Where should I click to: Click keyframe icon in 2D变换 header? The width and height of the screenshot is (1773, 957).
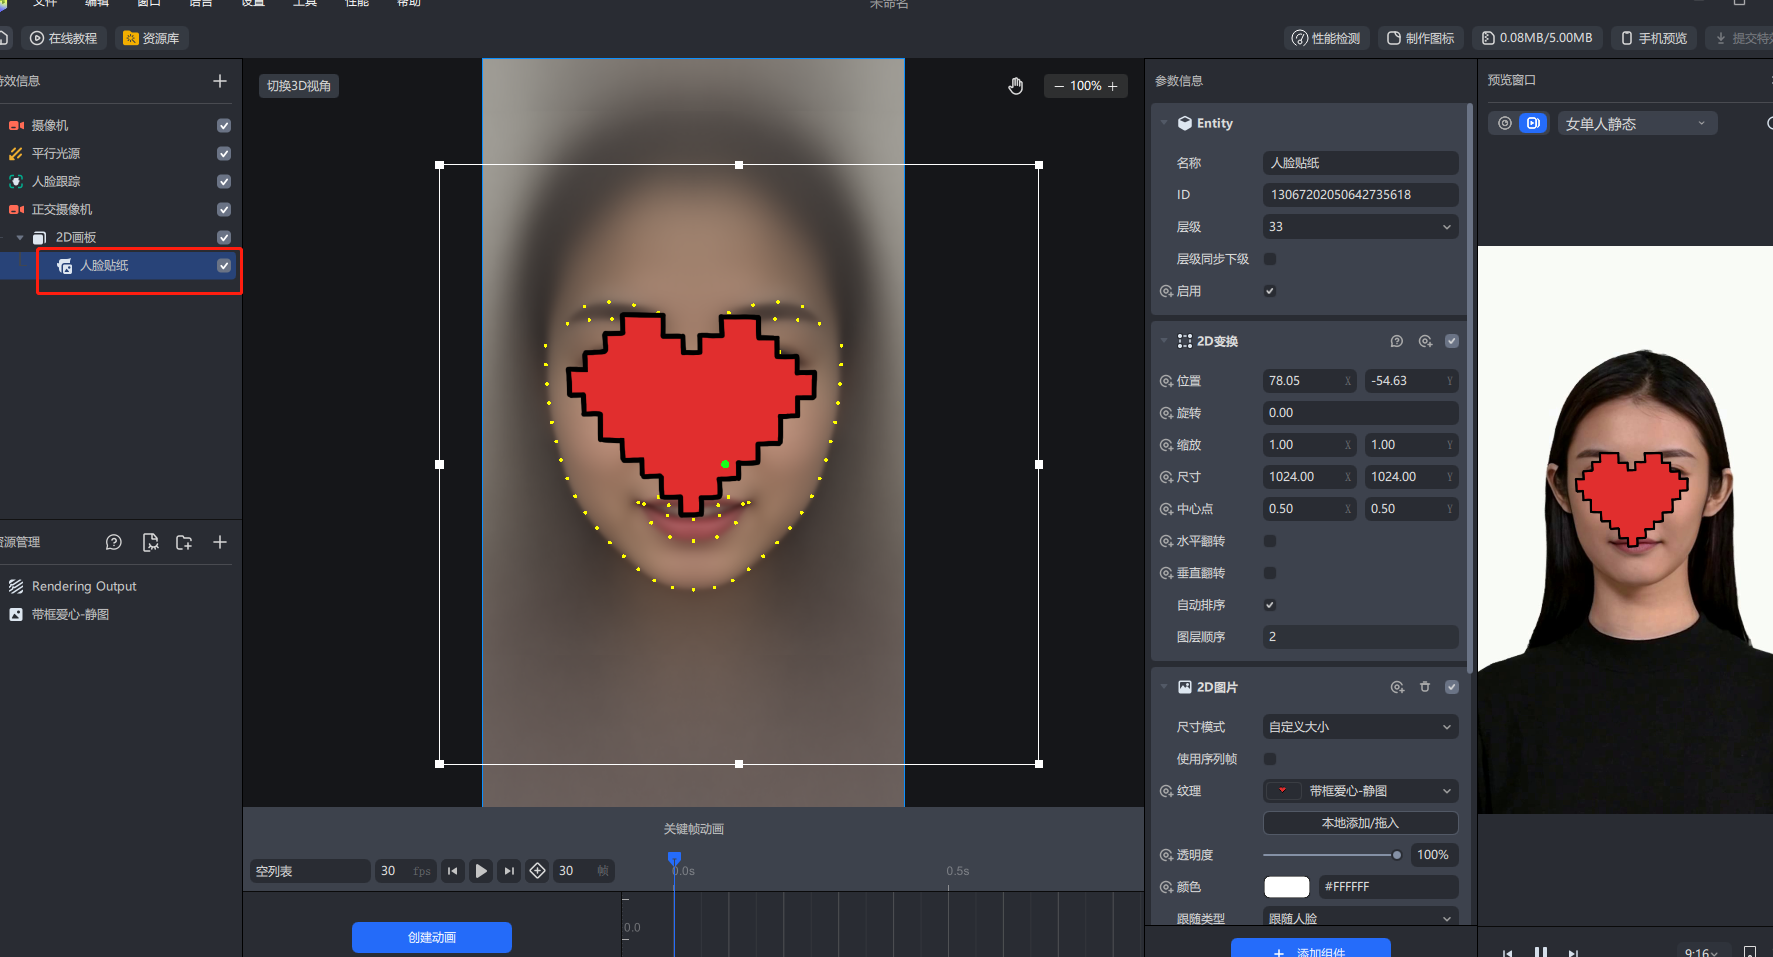click(1425, 341)
